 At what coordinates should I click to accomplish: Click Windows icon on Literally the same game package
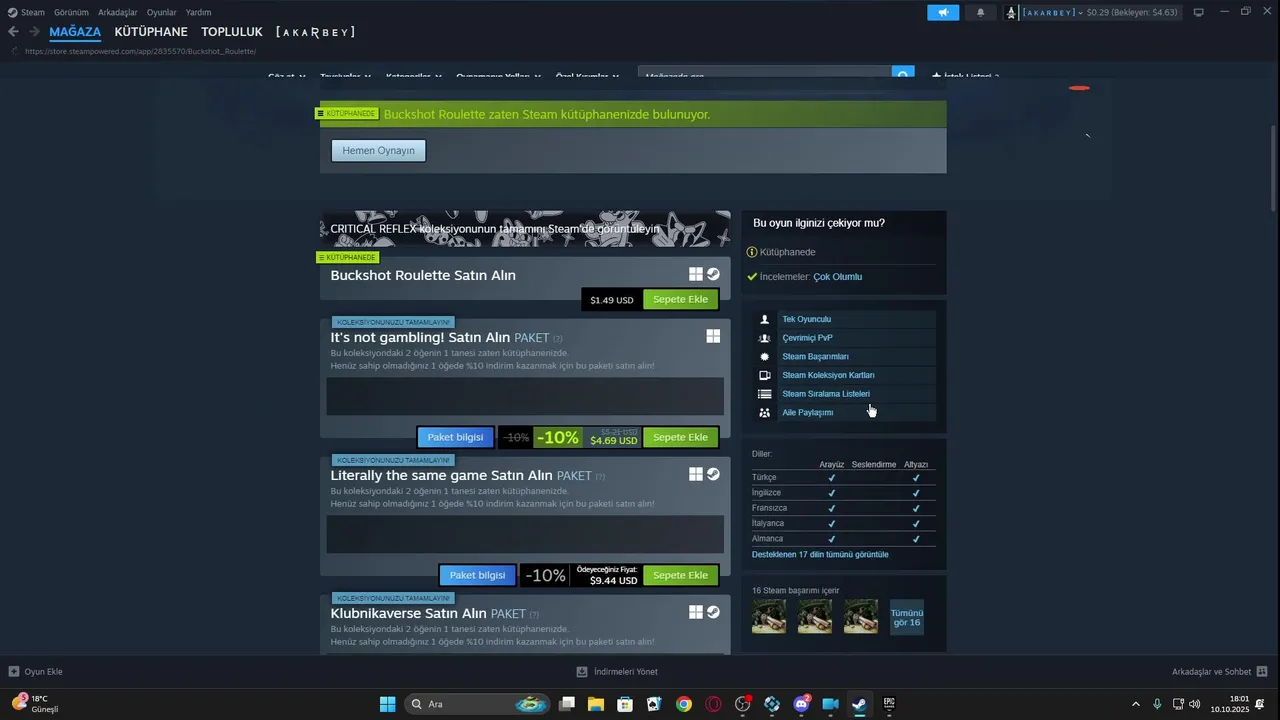(696, 474)
